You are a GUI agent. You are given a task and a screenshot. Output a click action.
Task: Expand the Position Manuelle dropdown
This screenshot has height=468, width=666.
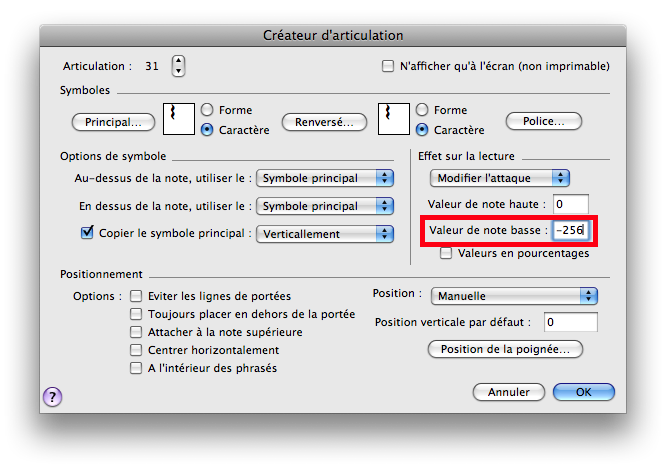[514, 296]
